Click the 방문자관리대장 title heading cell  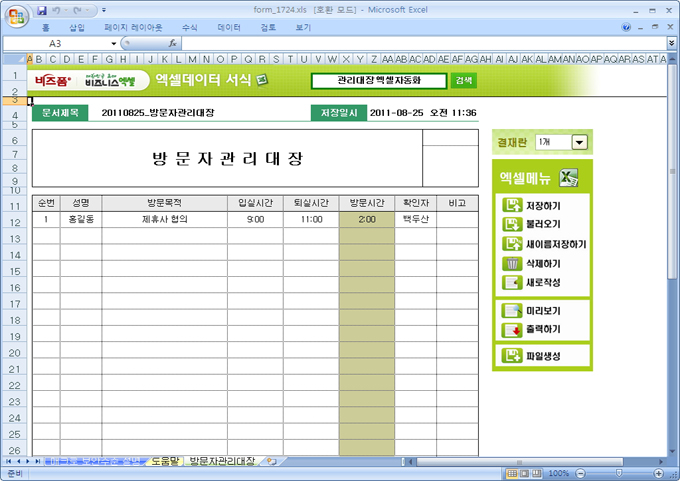[227, 158]
